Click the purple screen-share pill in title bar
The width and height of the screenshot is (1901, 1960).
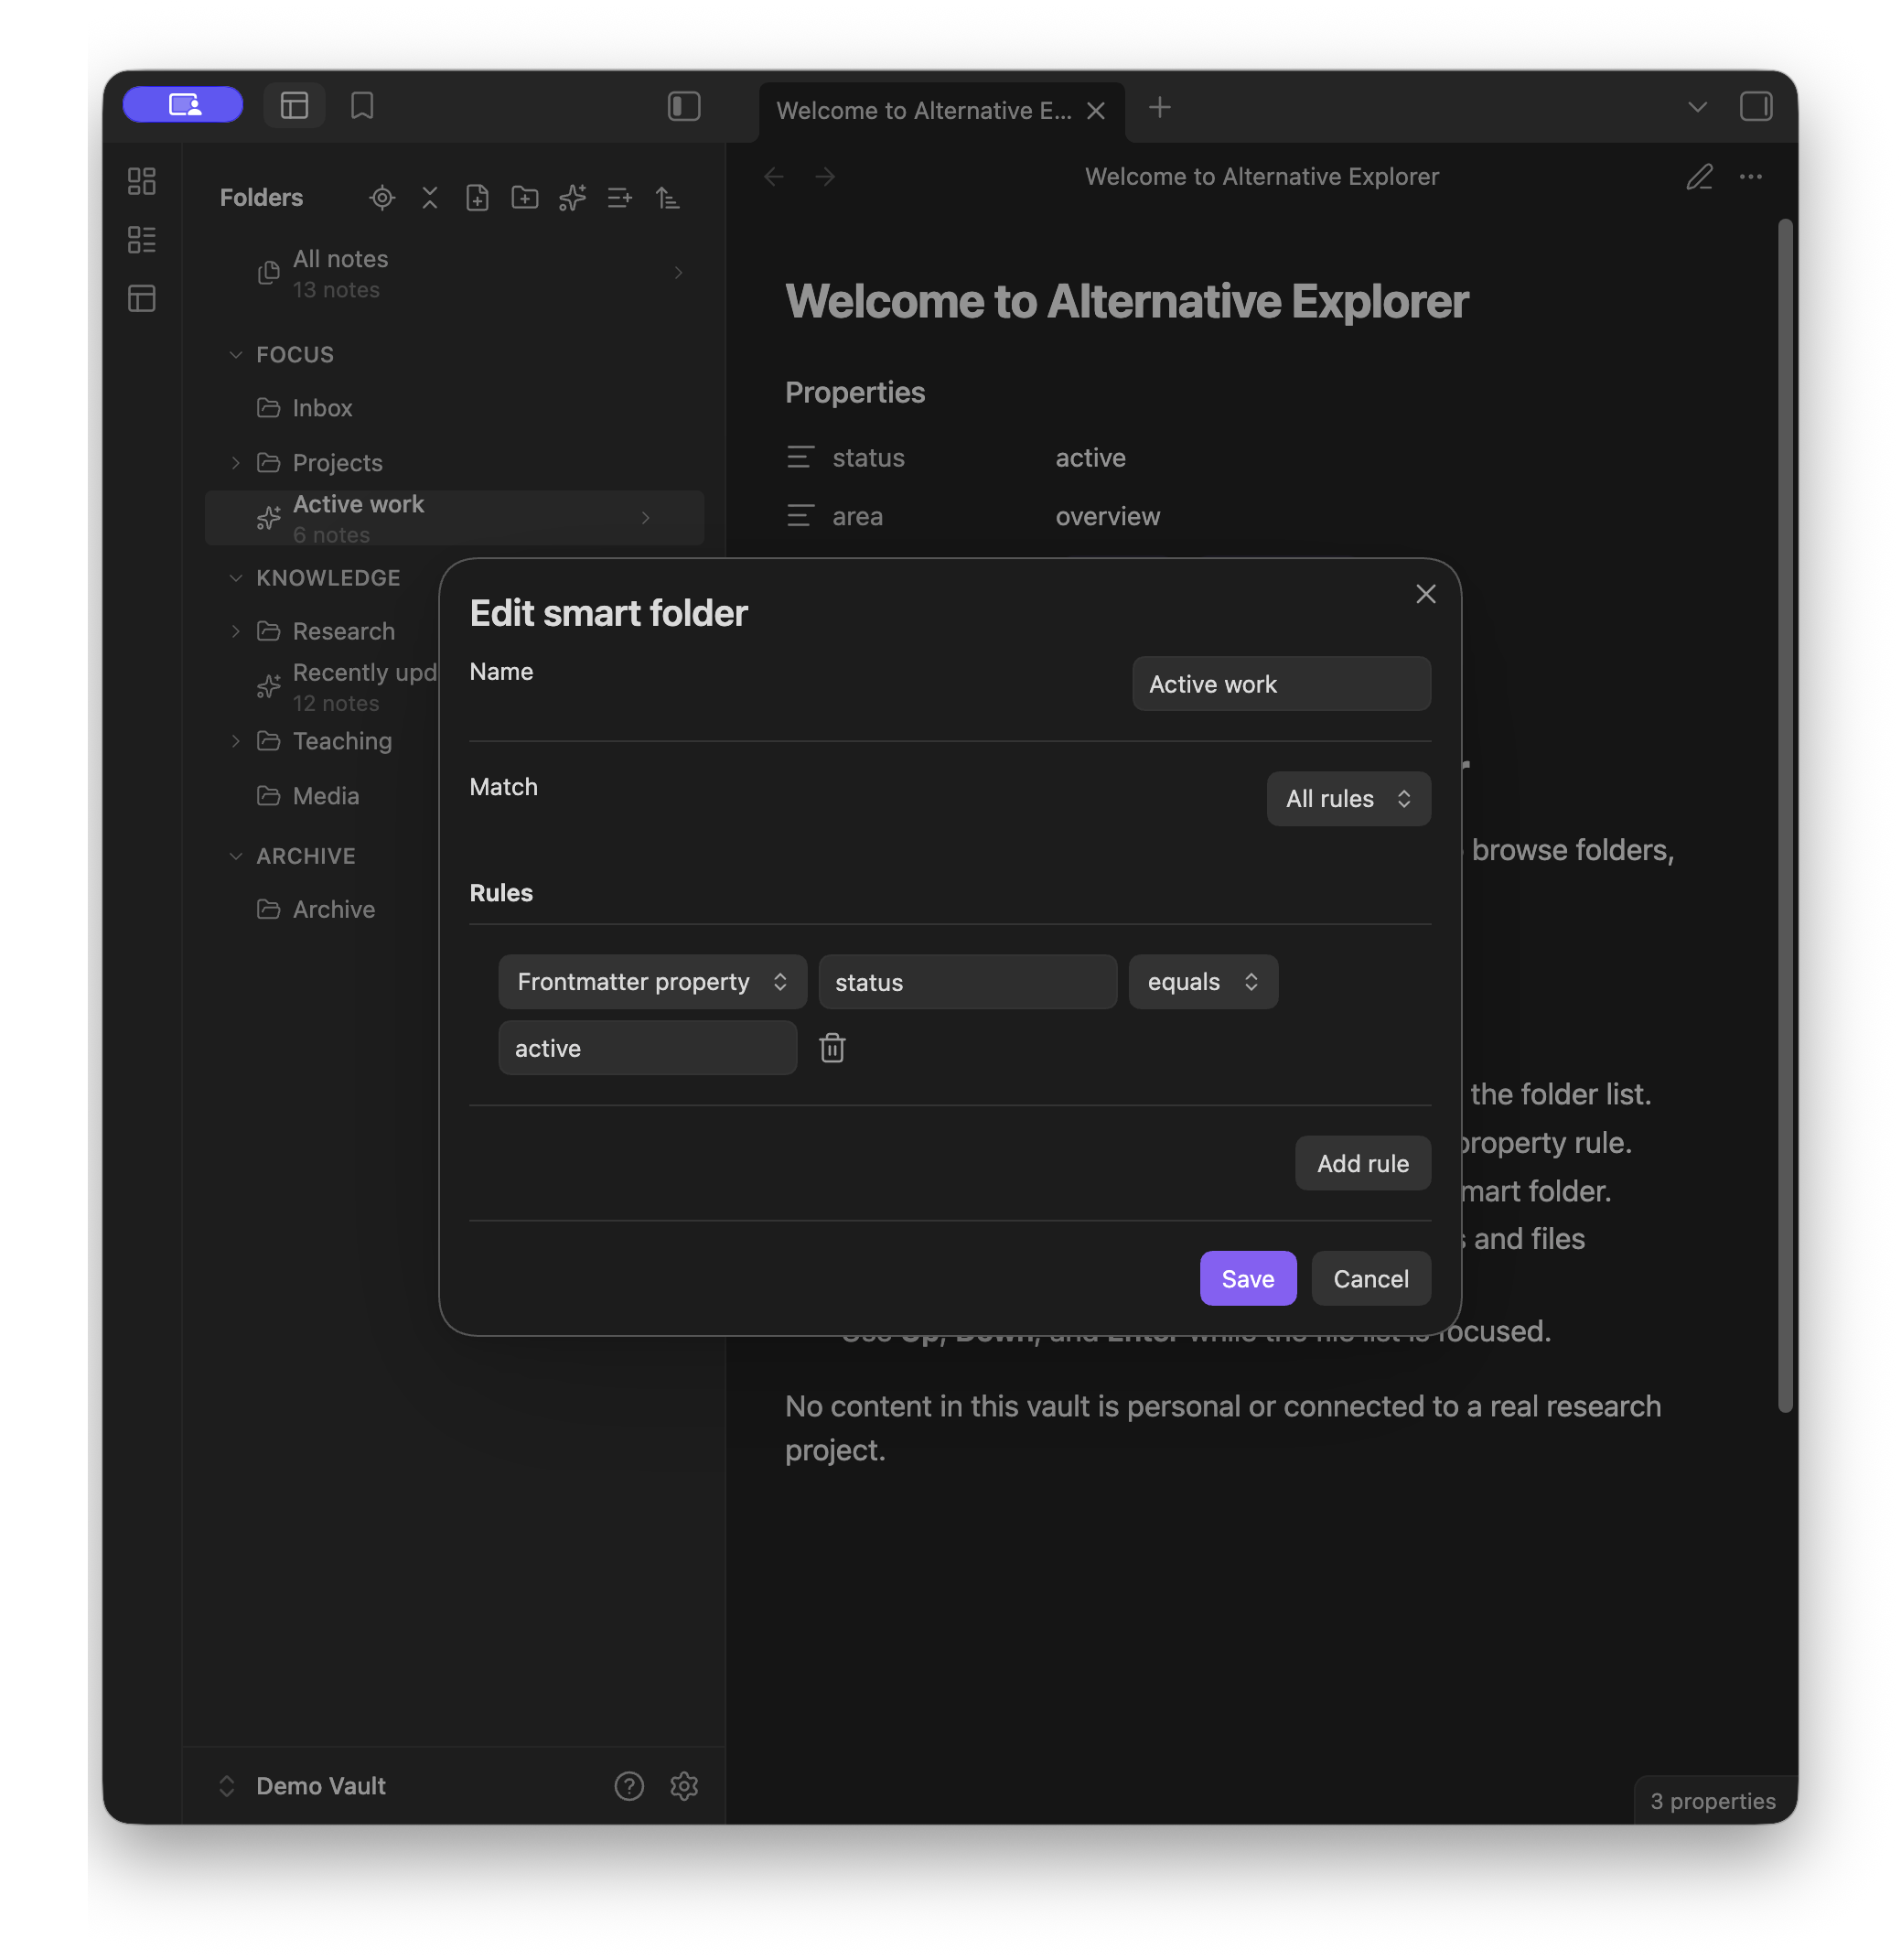[183, 104]
